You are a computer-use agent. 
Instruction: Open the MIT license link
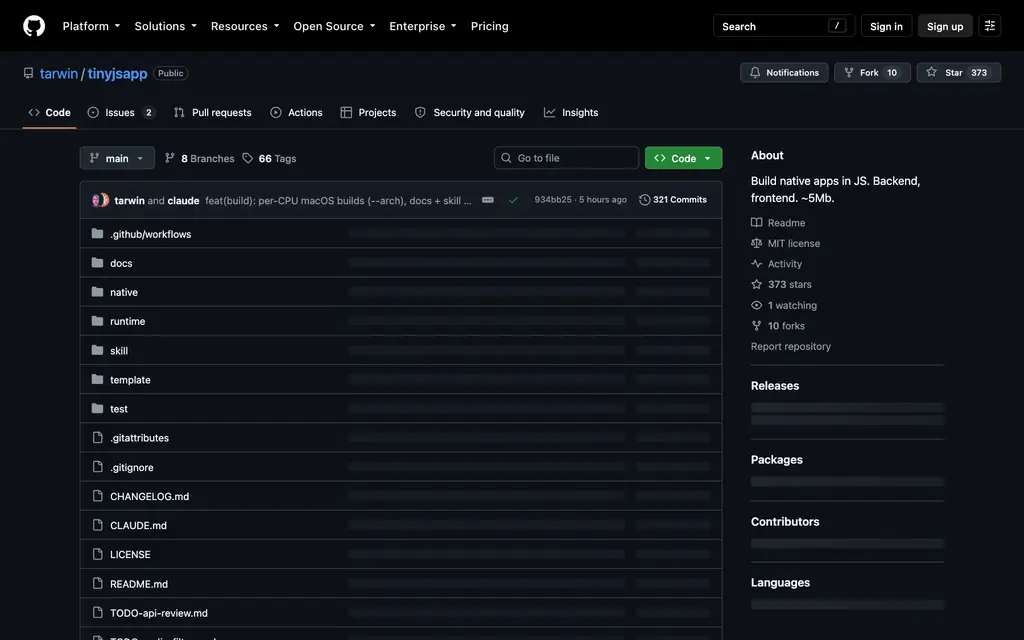click(785, 243)
